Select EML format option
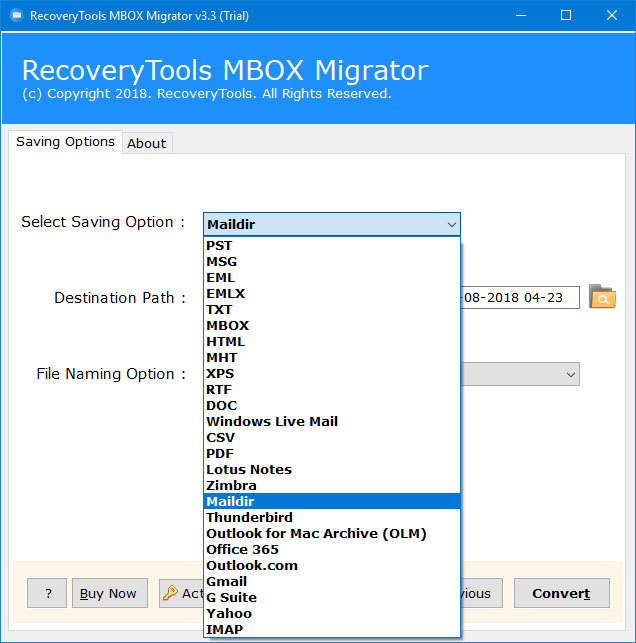Image resolution: width=636 pixels, height=643 pixels. pos(332,278)
